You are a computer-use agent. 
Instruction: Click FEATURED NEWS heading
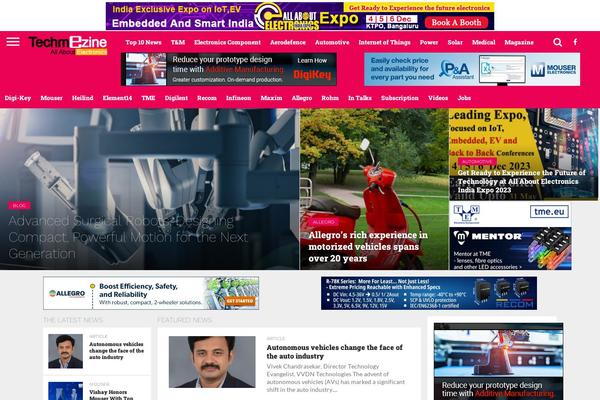click(x=184, y=320)
